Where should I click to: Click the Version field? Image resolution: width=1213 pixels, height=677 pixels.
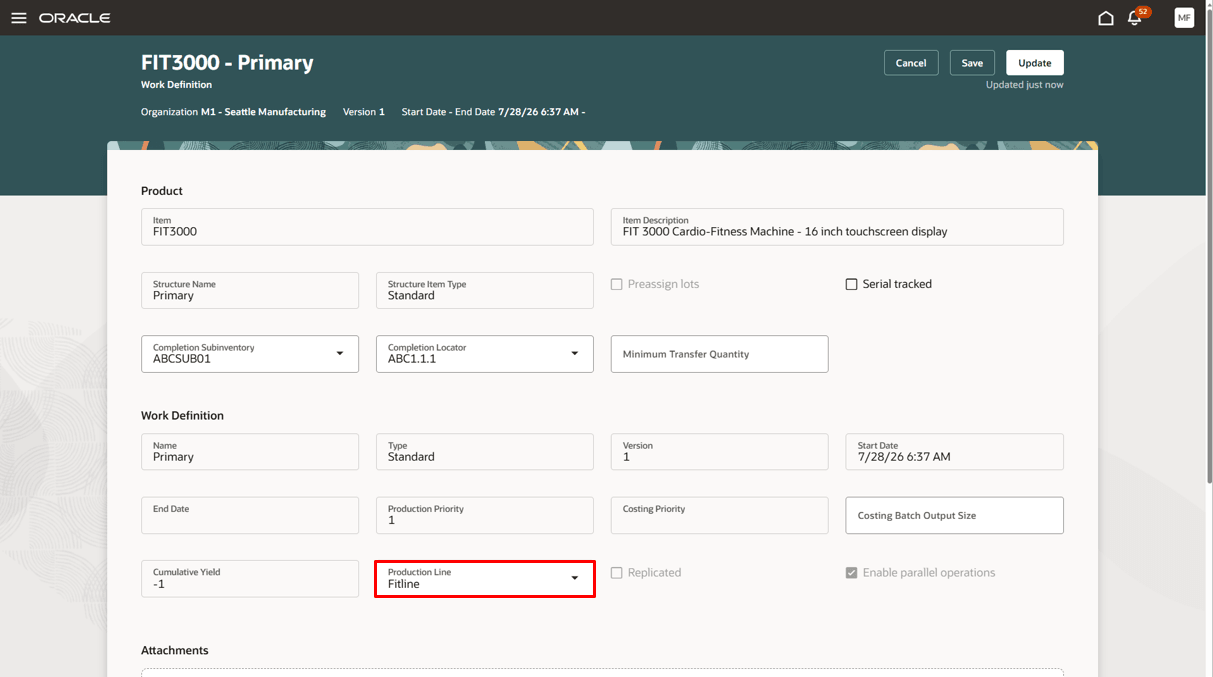(719, 452)
